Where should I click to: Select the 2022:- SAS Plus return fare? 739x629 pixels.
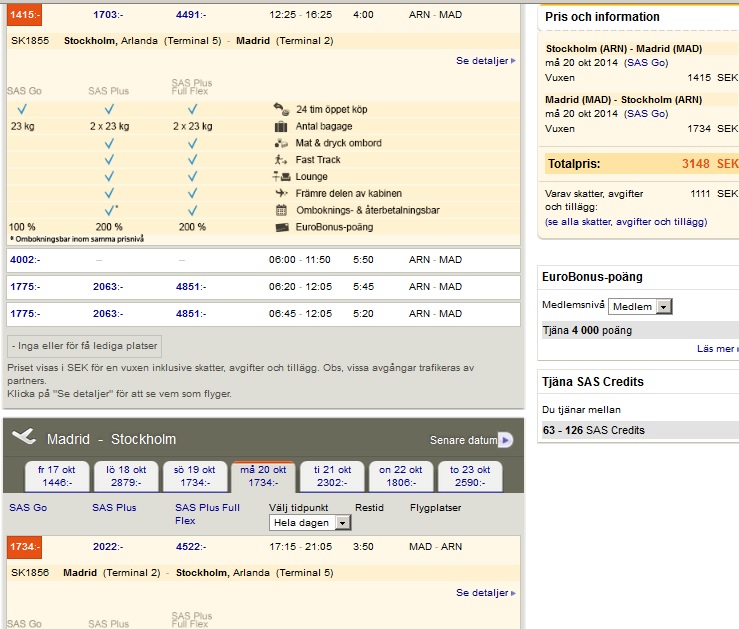(x=107, y=547)
